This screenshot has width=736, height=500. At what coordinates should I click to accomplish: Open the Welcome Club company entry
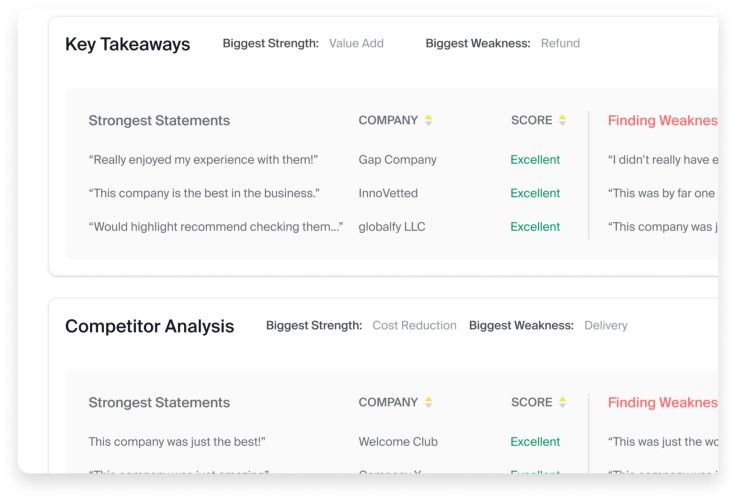tap(398, 442)
